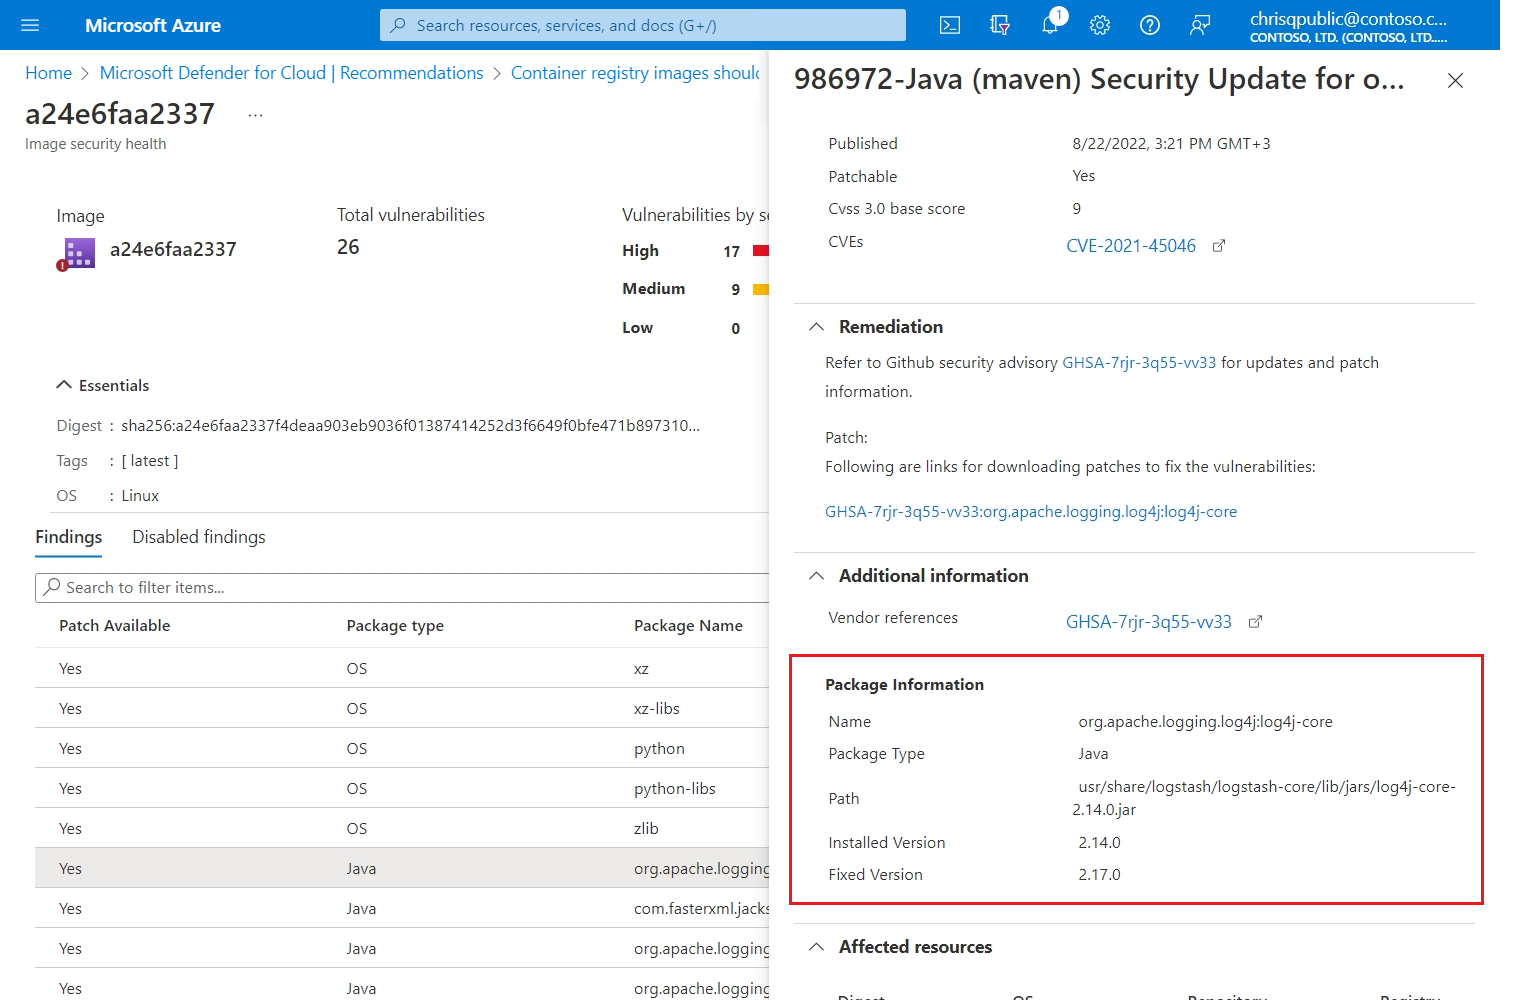The image size is (1536, 1000).
Task: Focus the Search resources, services, and docs box
Action: pos(643,25)
